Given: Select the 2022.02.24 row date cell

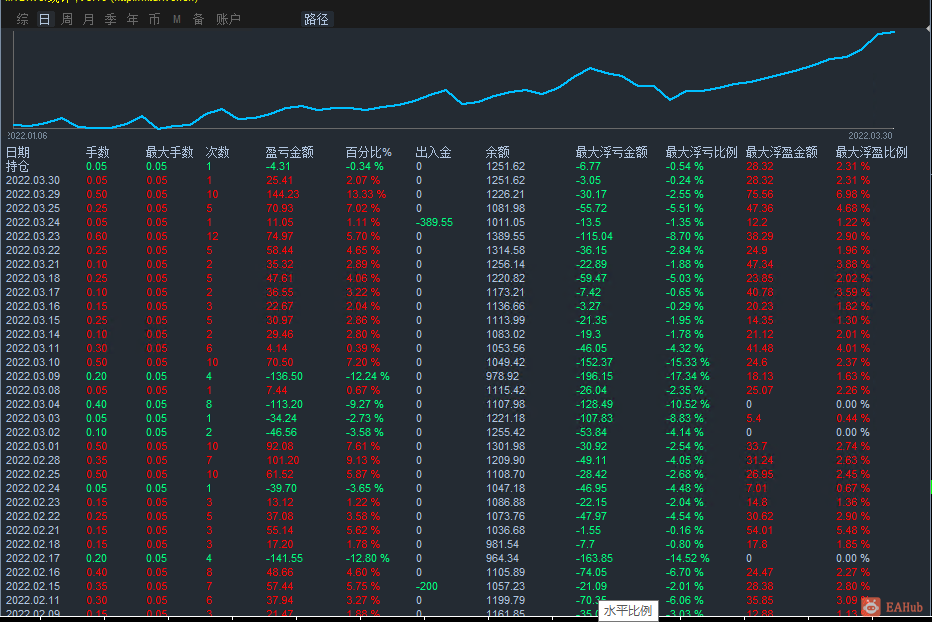Looking at the screenshot, I should 33,488.
